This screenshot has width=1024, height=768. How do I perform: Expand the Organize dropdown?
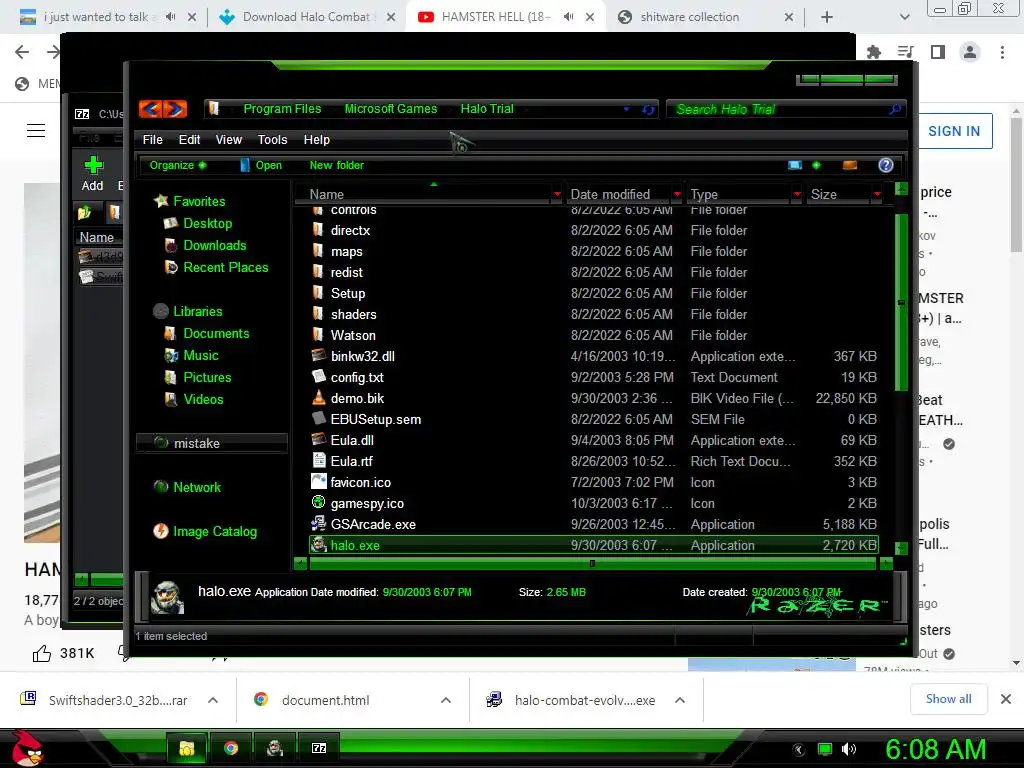[178, 165]
